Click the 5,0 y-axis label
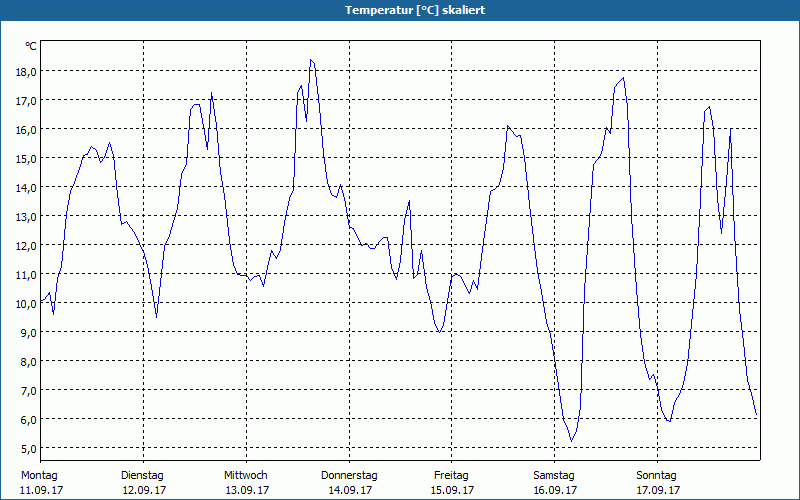Viewport: 800px width, 500px height. click(x=28, y=449)
